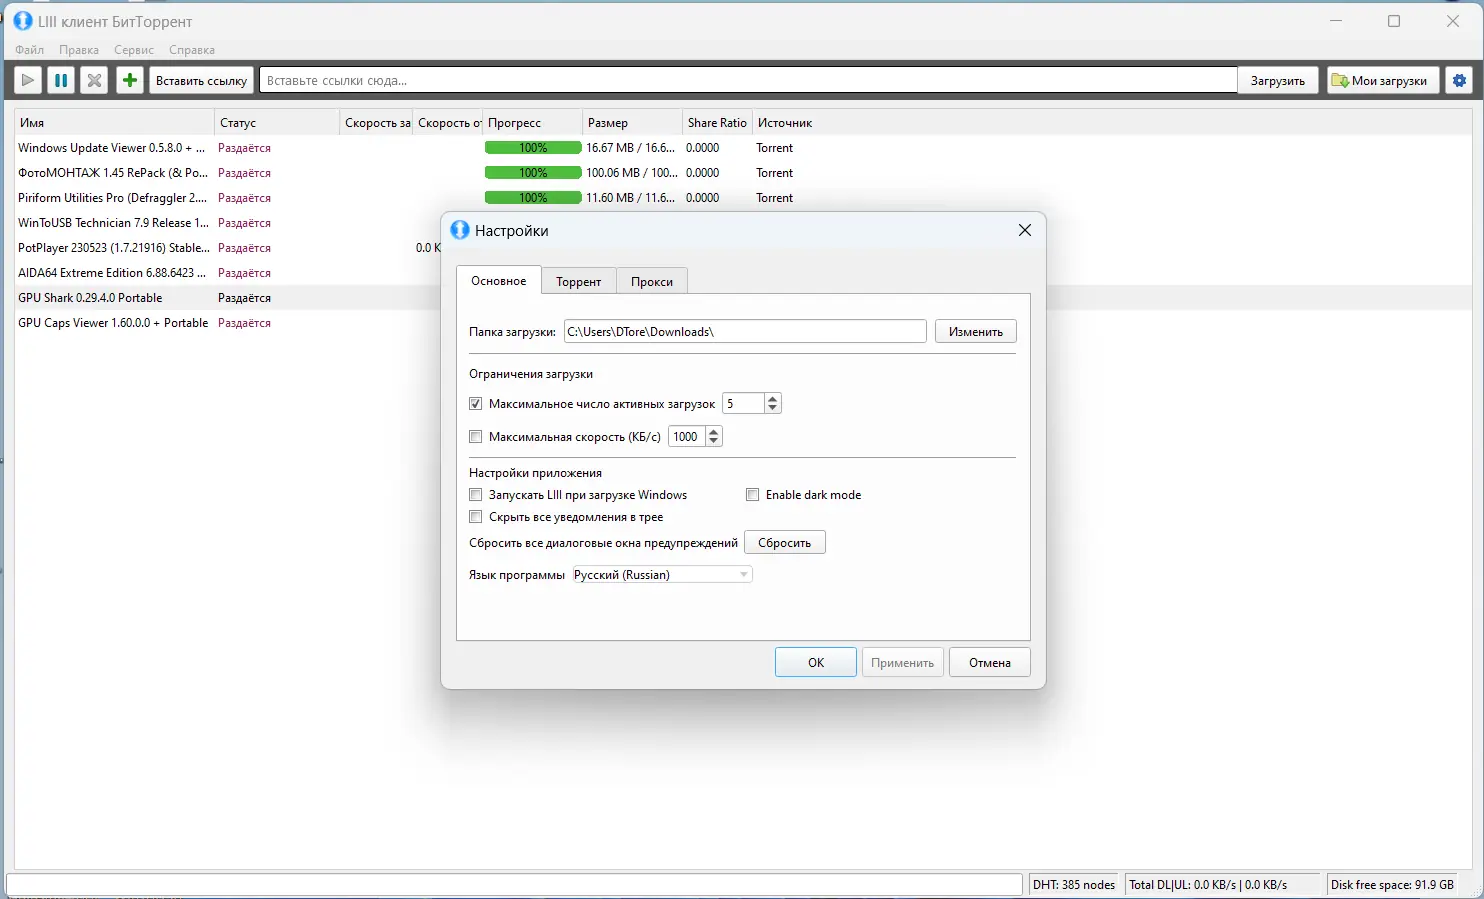
Task: Select the GPU Caps Viewer 1.60.0.0 torrent
Action: (113, 323)
